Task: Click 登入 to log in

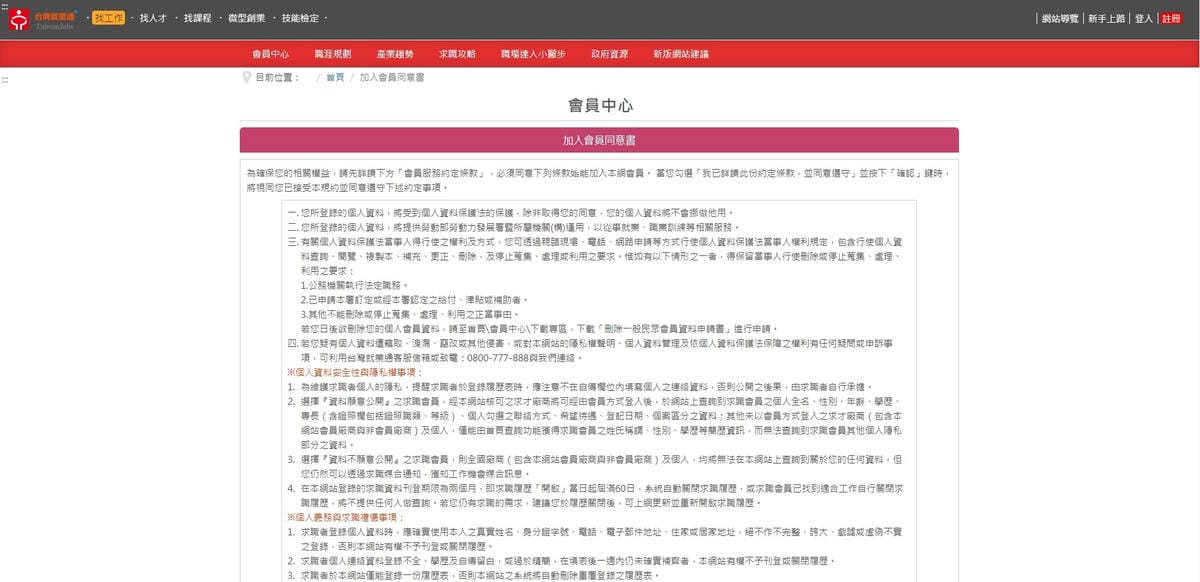Action: coord(1144,19)
